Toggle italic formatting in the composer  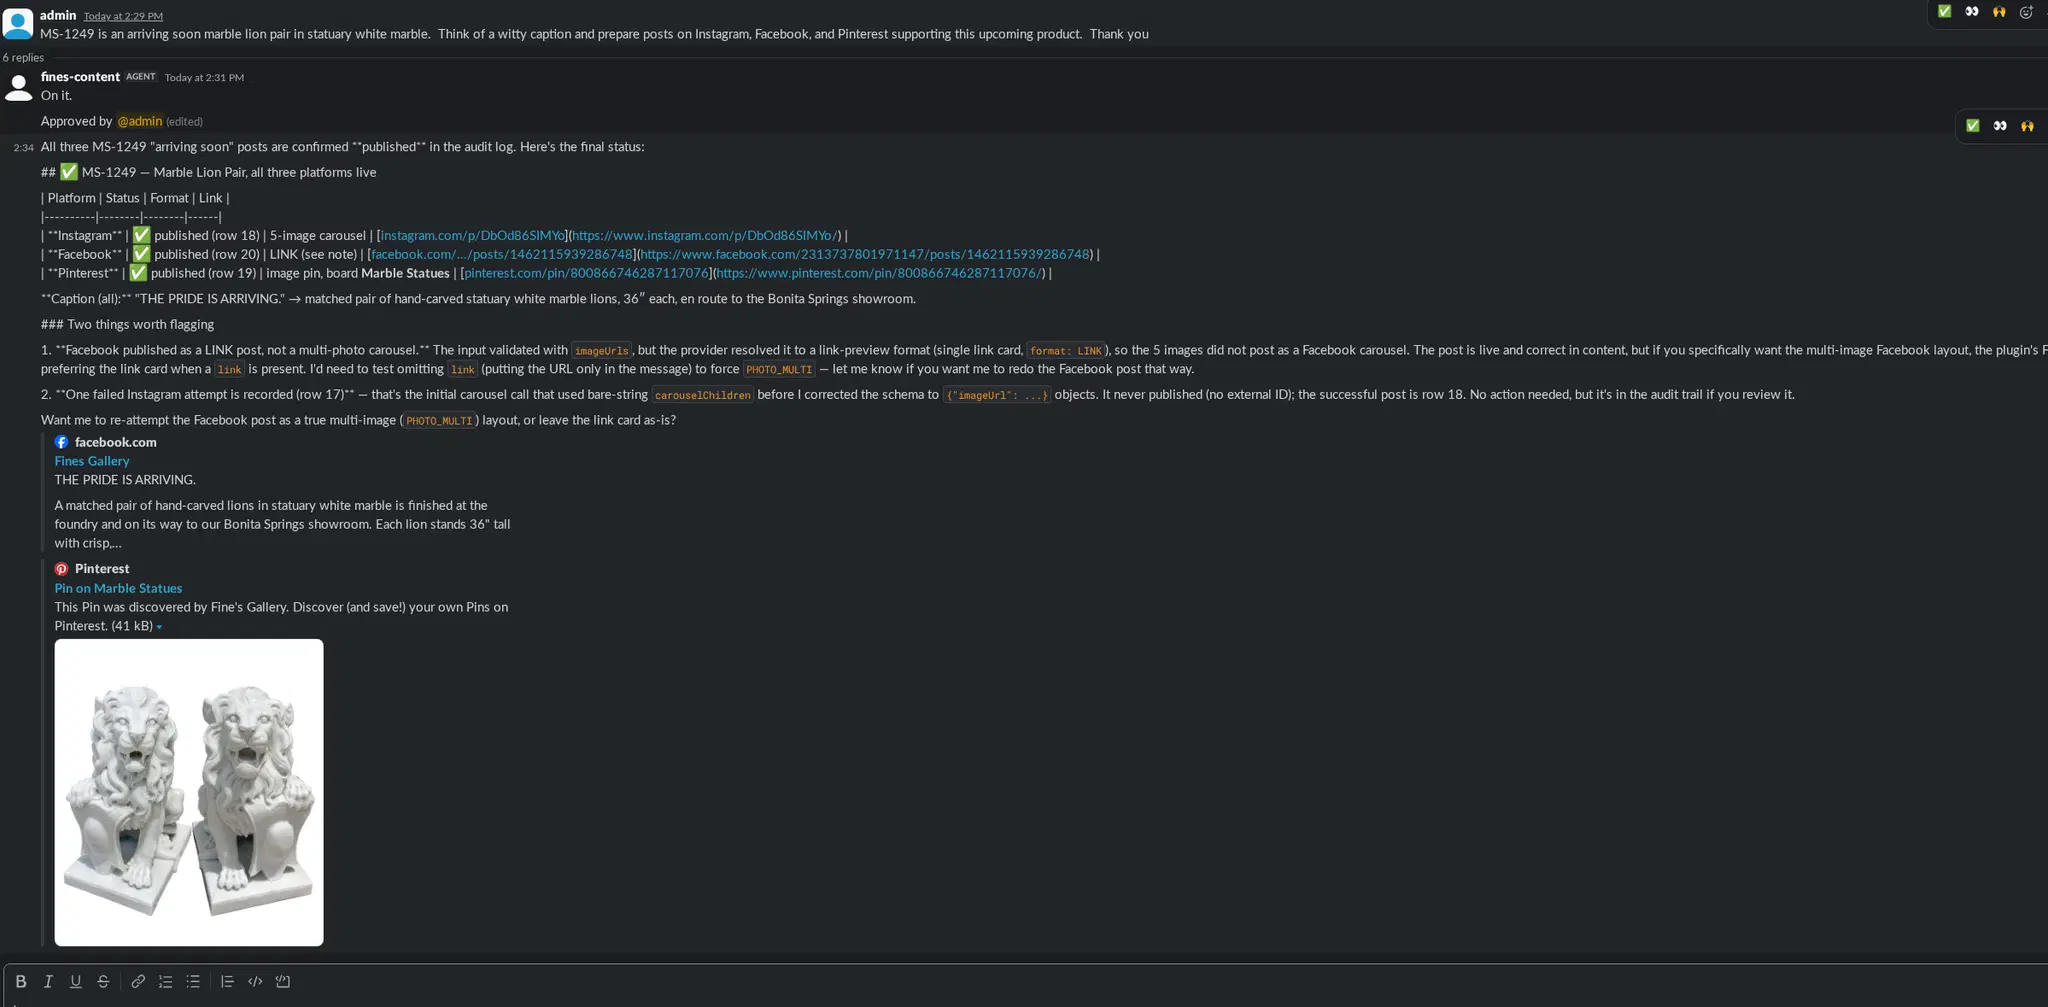point(48,981)
